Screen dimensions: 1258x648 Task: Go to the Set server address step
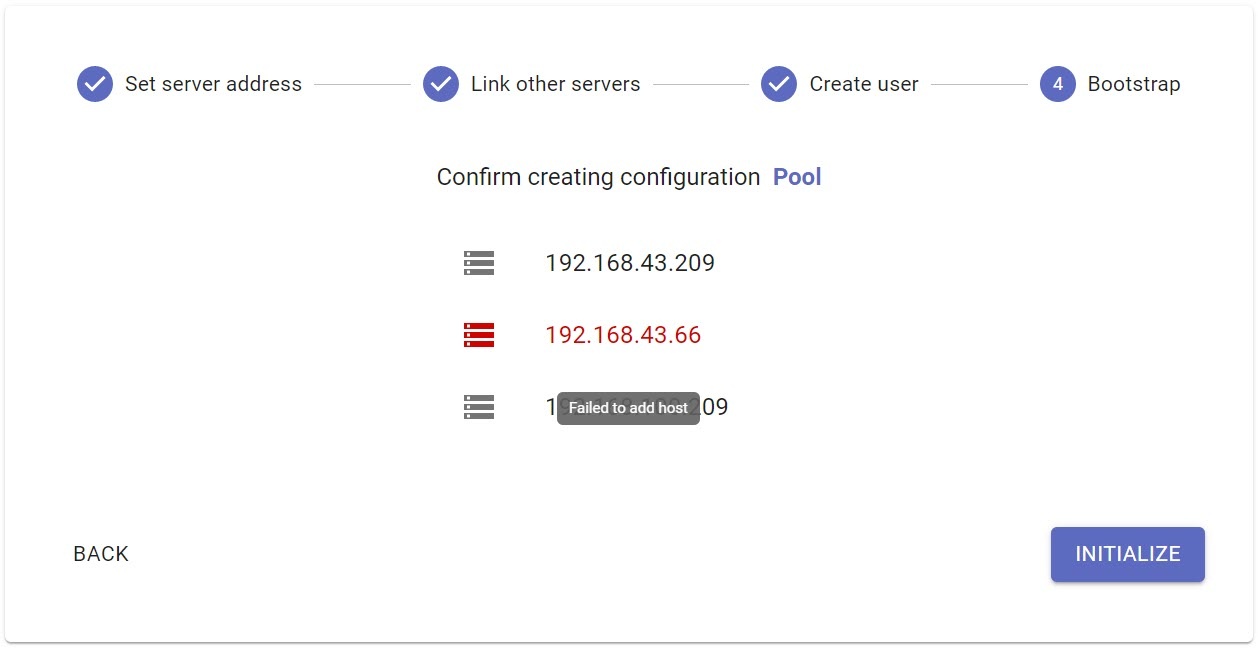click(x=213, y=84)
